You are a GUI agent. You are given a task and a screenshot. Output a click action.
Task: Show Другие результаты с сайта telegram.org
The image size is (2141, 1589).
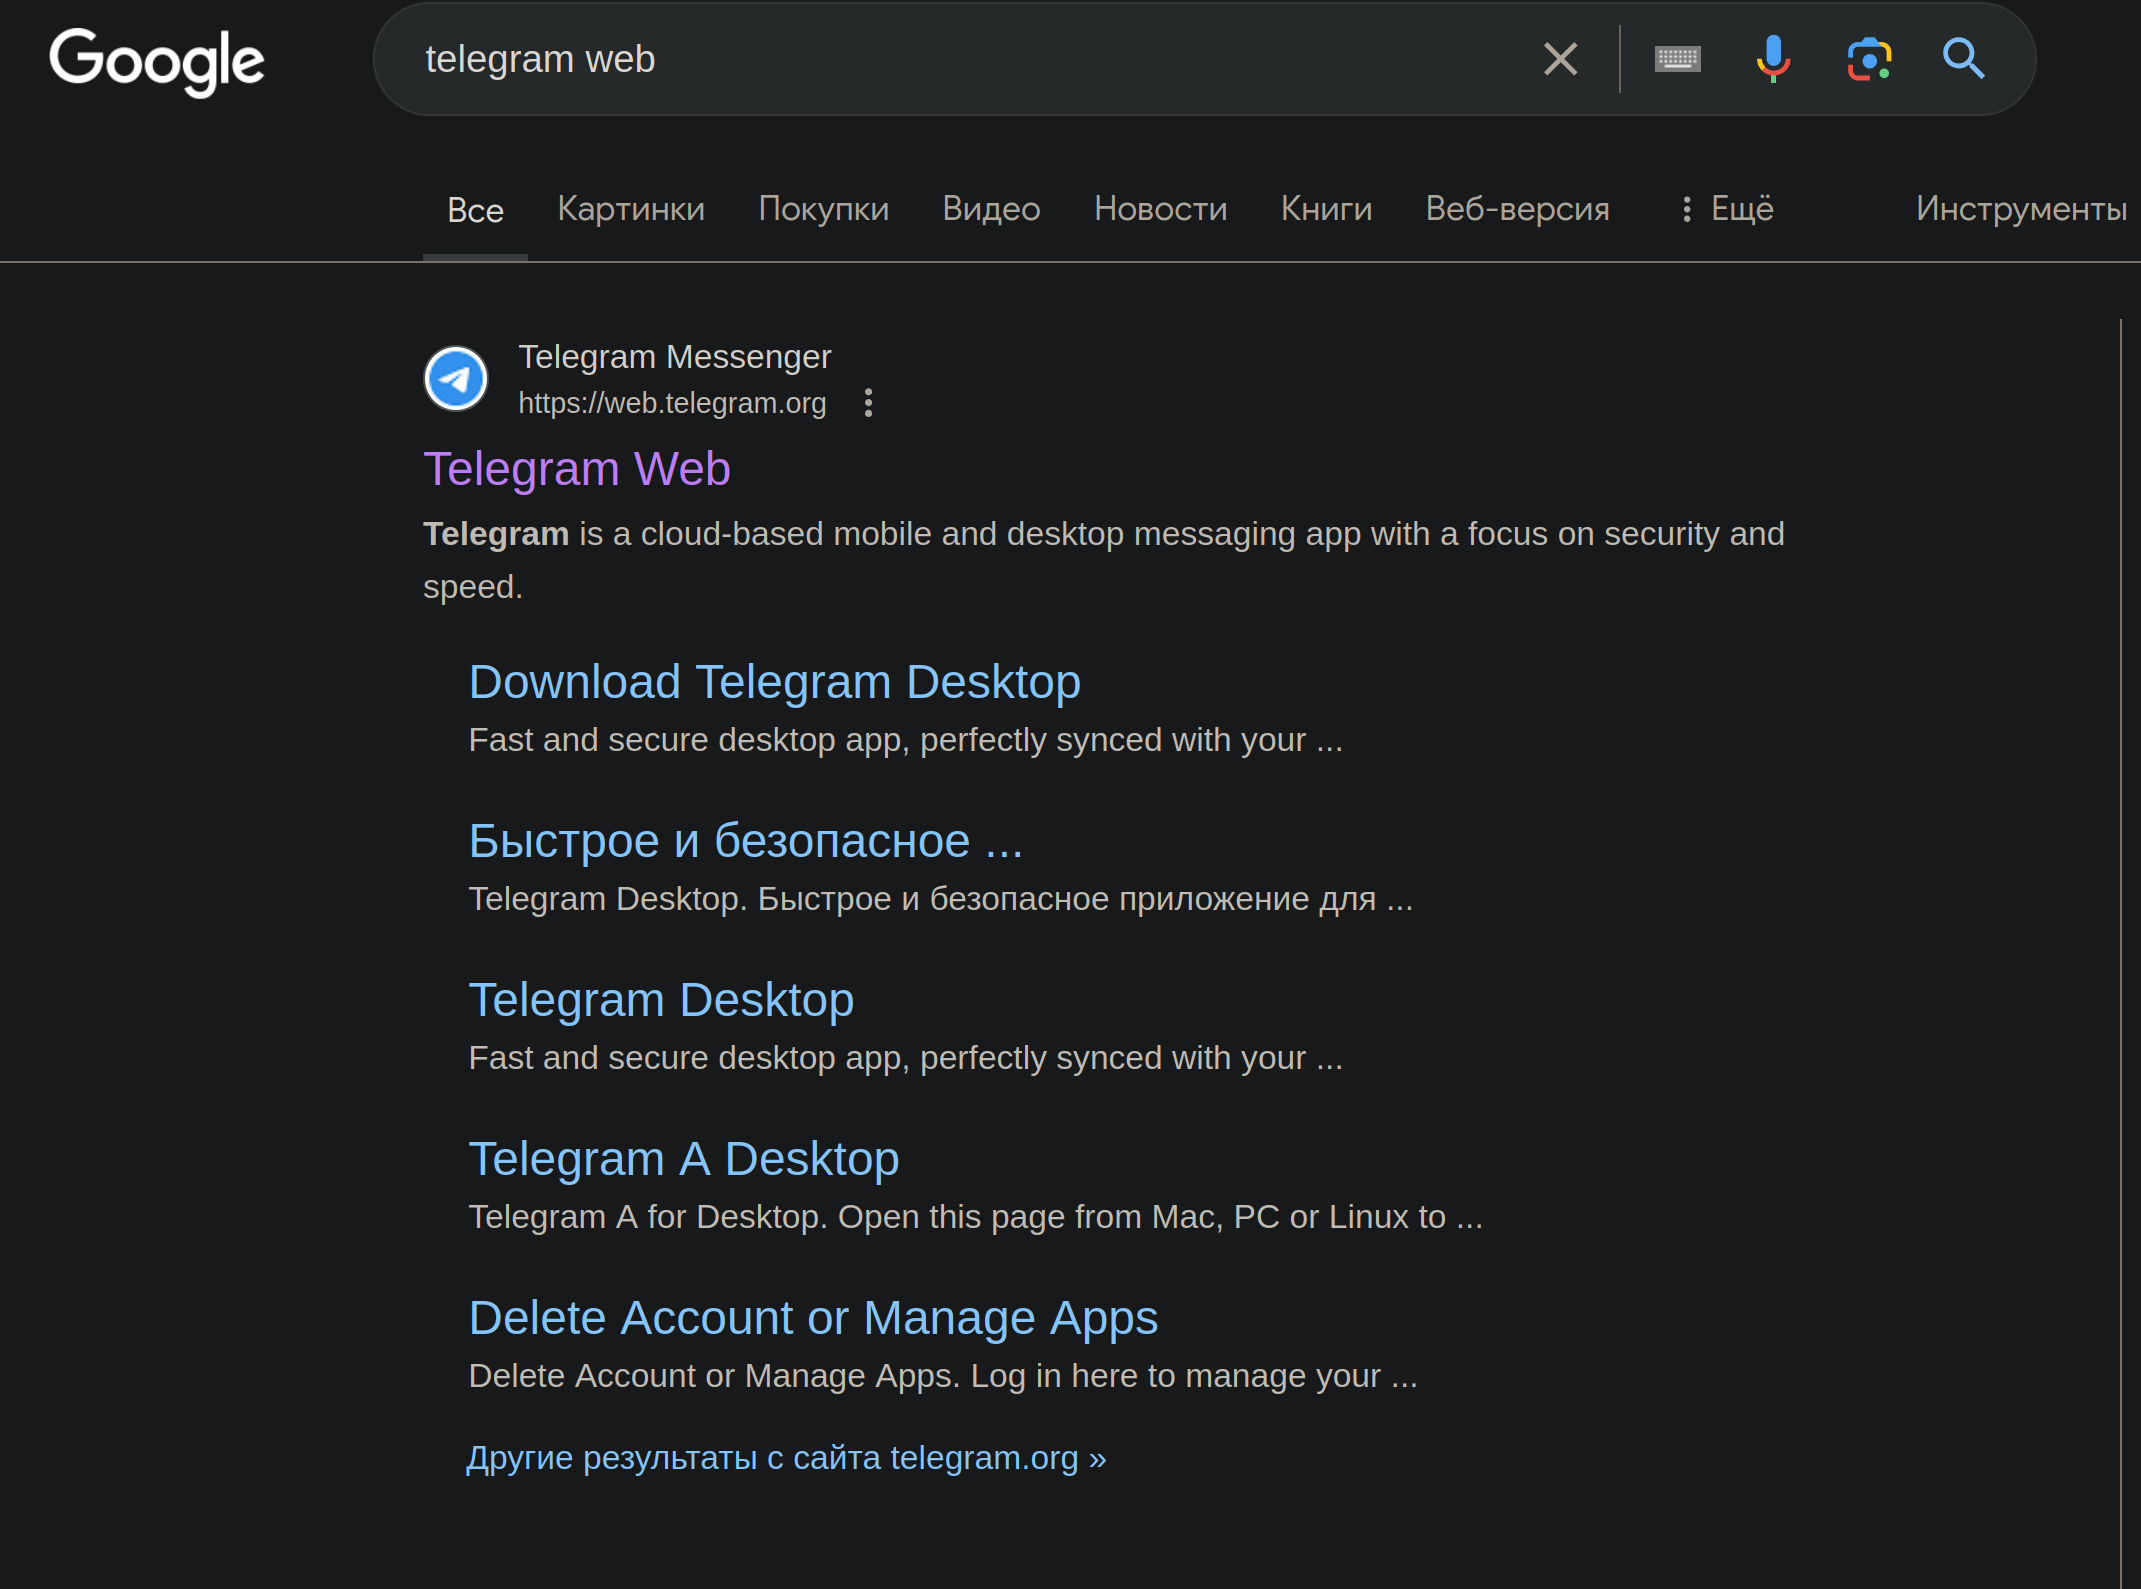point(787,1458)
